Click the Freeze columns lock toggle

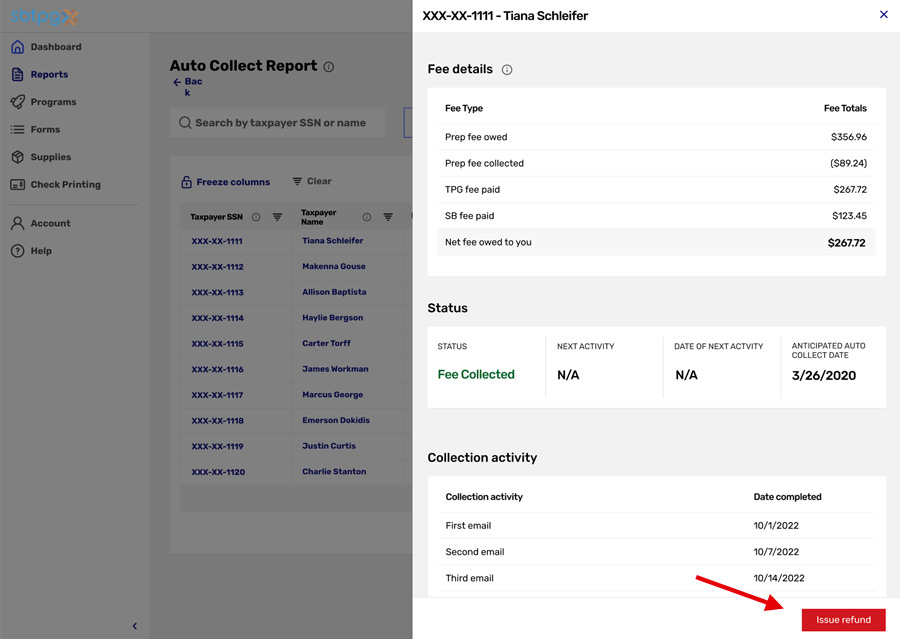point(186,181)
